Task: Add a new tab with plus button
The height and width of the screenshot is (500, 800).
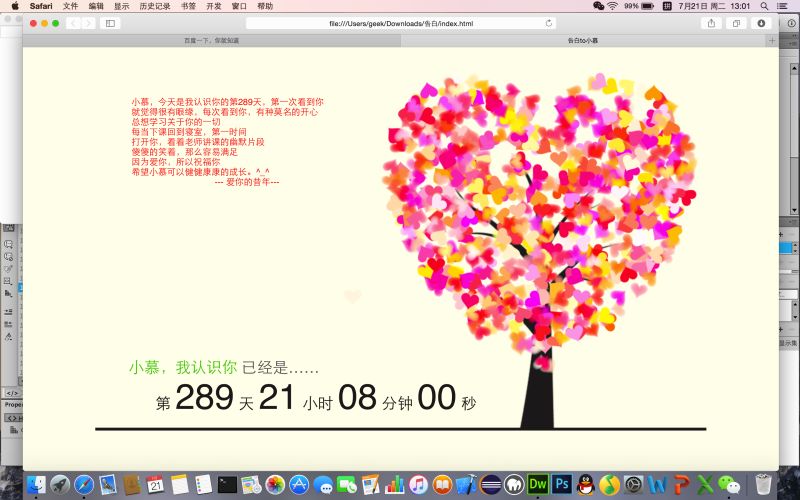Action: point(771,40)
